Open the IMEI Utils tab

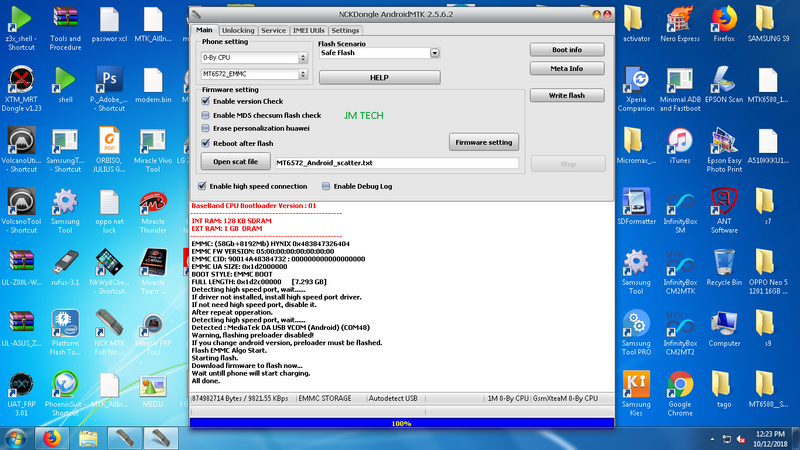click(x=309, y=31)
